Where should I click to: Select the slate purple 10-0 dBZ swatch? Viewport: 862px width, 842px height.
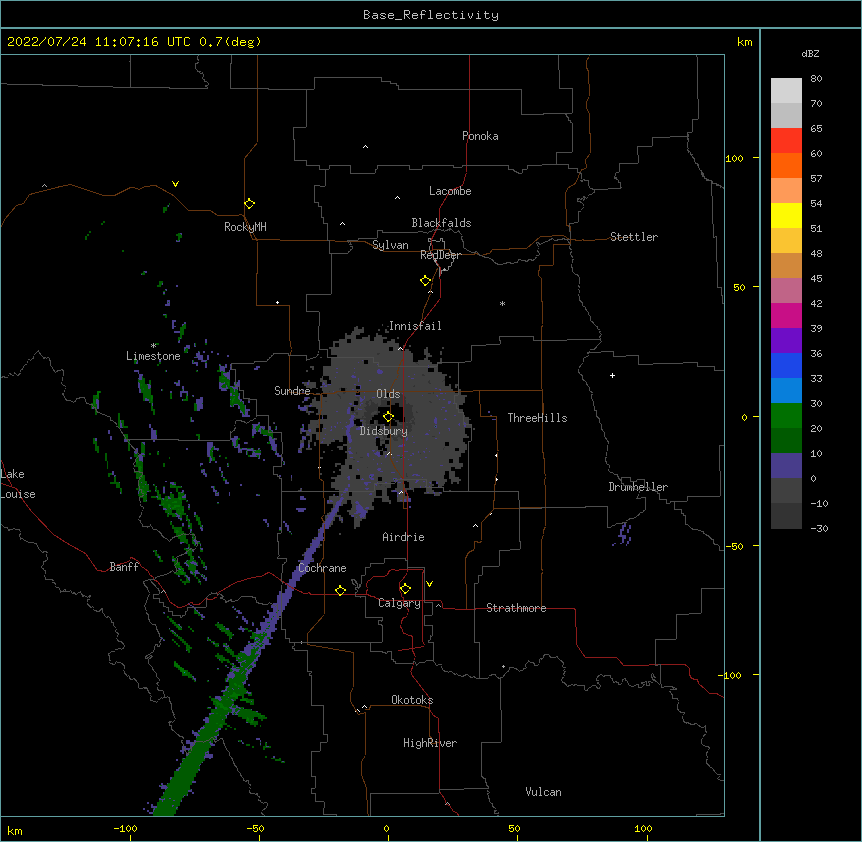coord(786,466)
